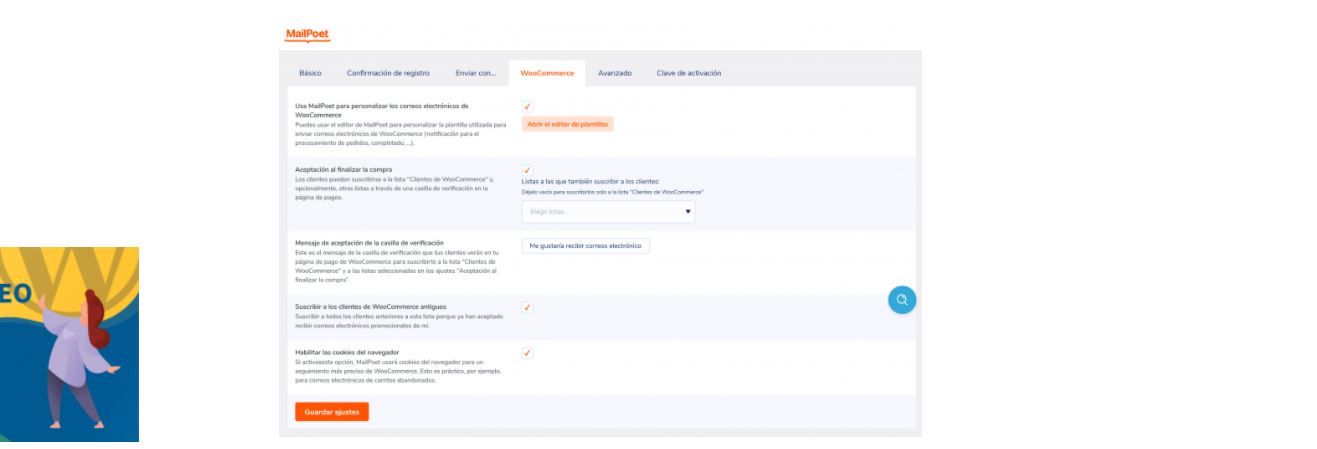
Task: Save with the Guardar ajustes button
Action: pyautogui.click(x=332, y=411)
